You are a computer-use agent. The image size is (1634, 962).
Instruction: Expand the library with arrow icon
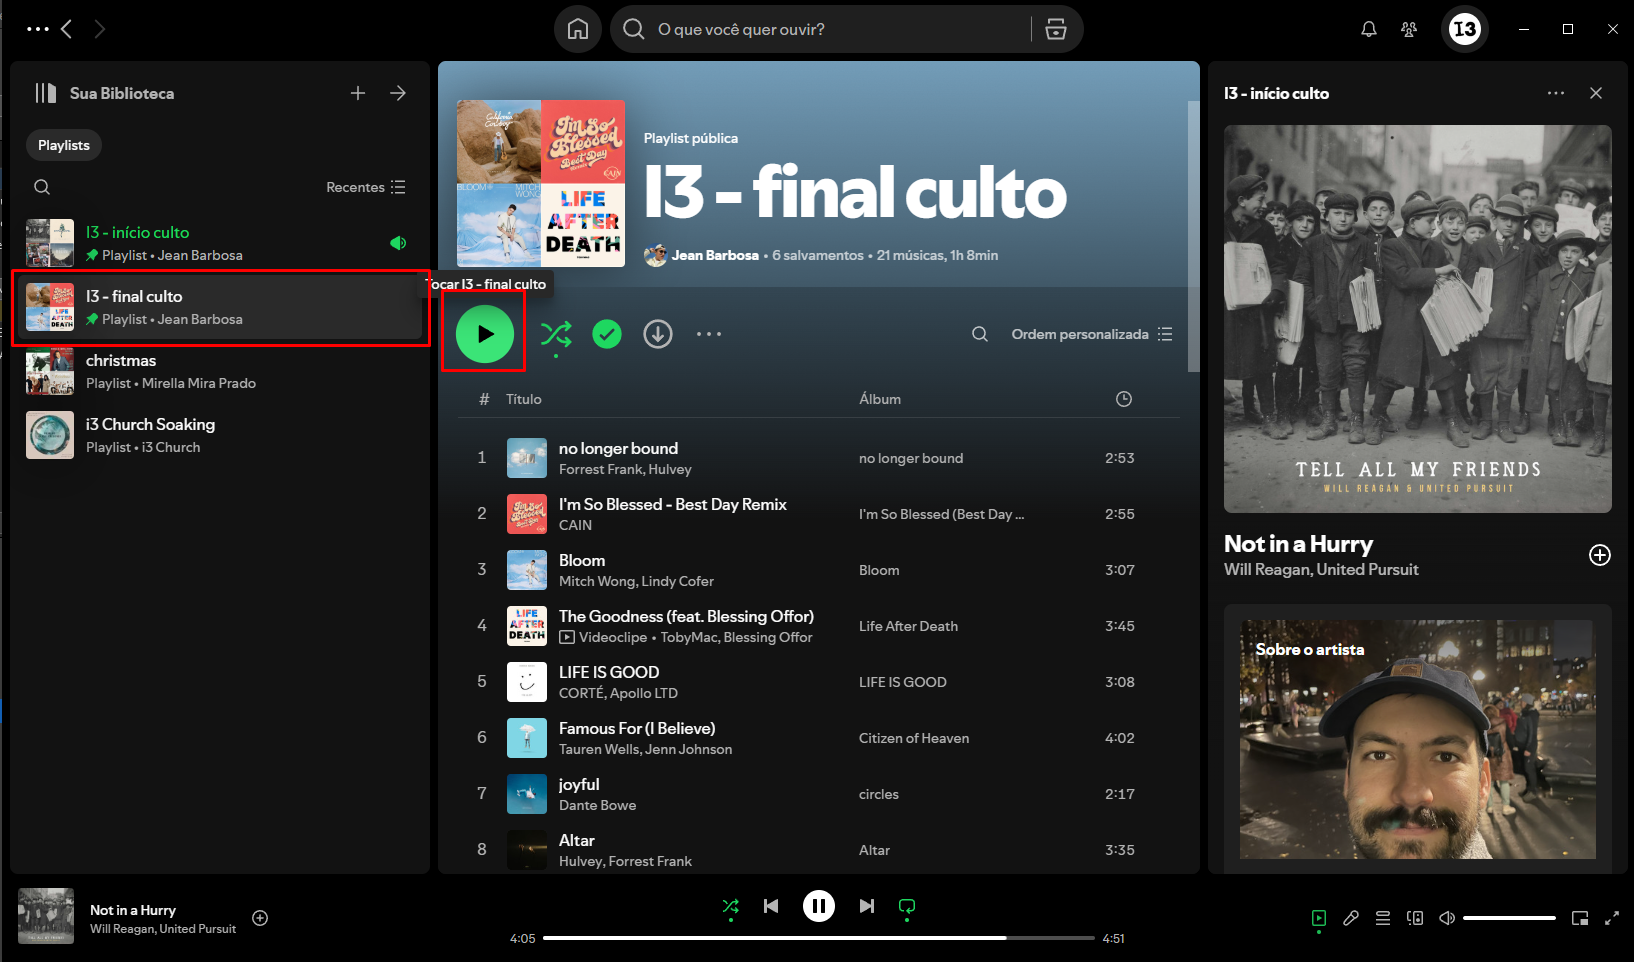pos(398,93)
